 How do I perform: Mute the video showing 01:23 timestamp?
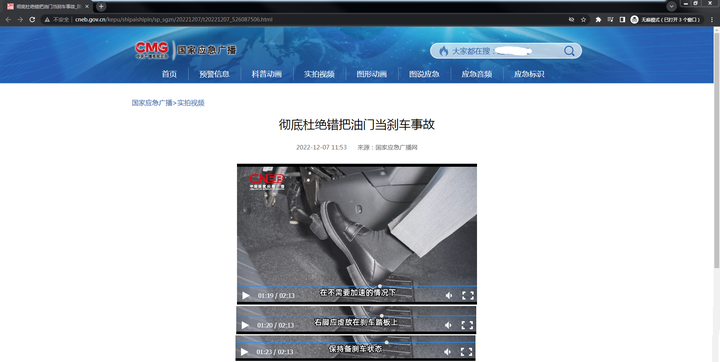(448, 352)
